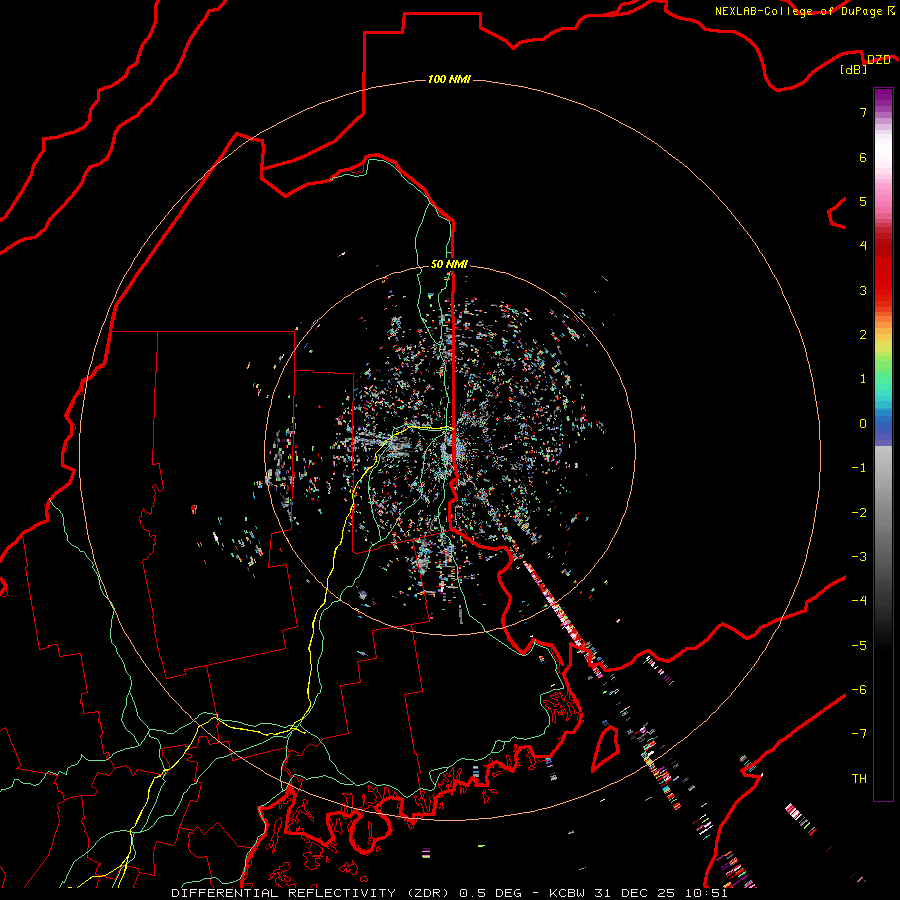Click the [dB] unit label

[x=854, y=70]
